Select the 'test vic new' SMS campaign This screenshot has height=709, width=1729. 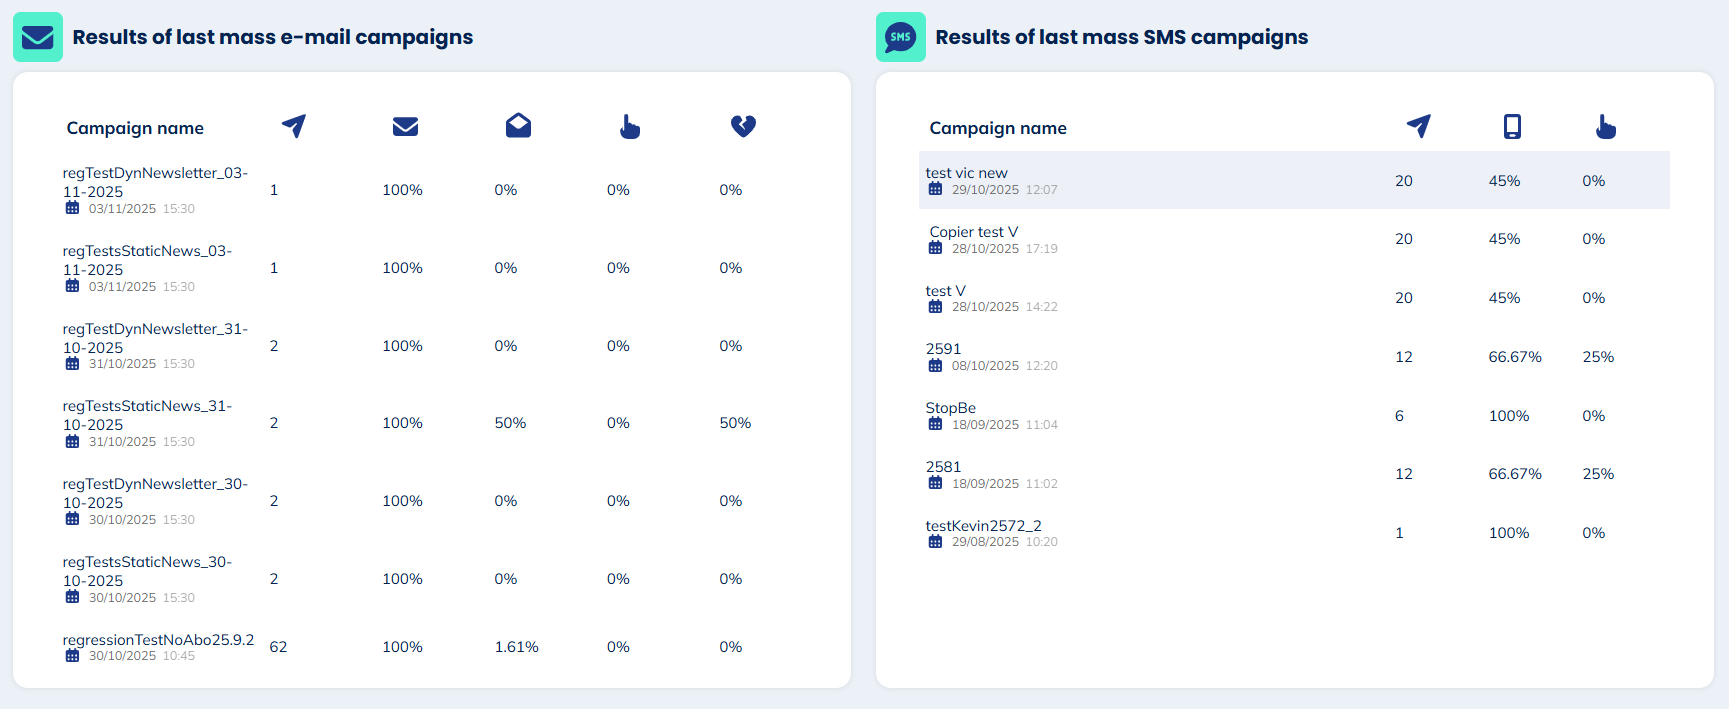pos(966,173)
